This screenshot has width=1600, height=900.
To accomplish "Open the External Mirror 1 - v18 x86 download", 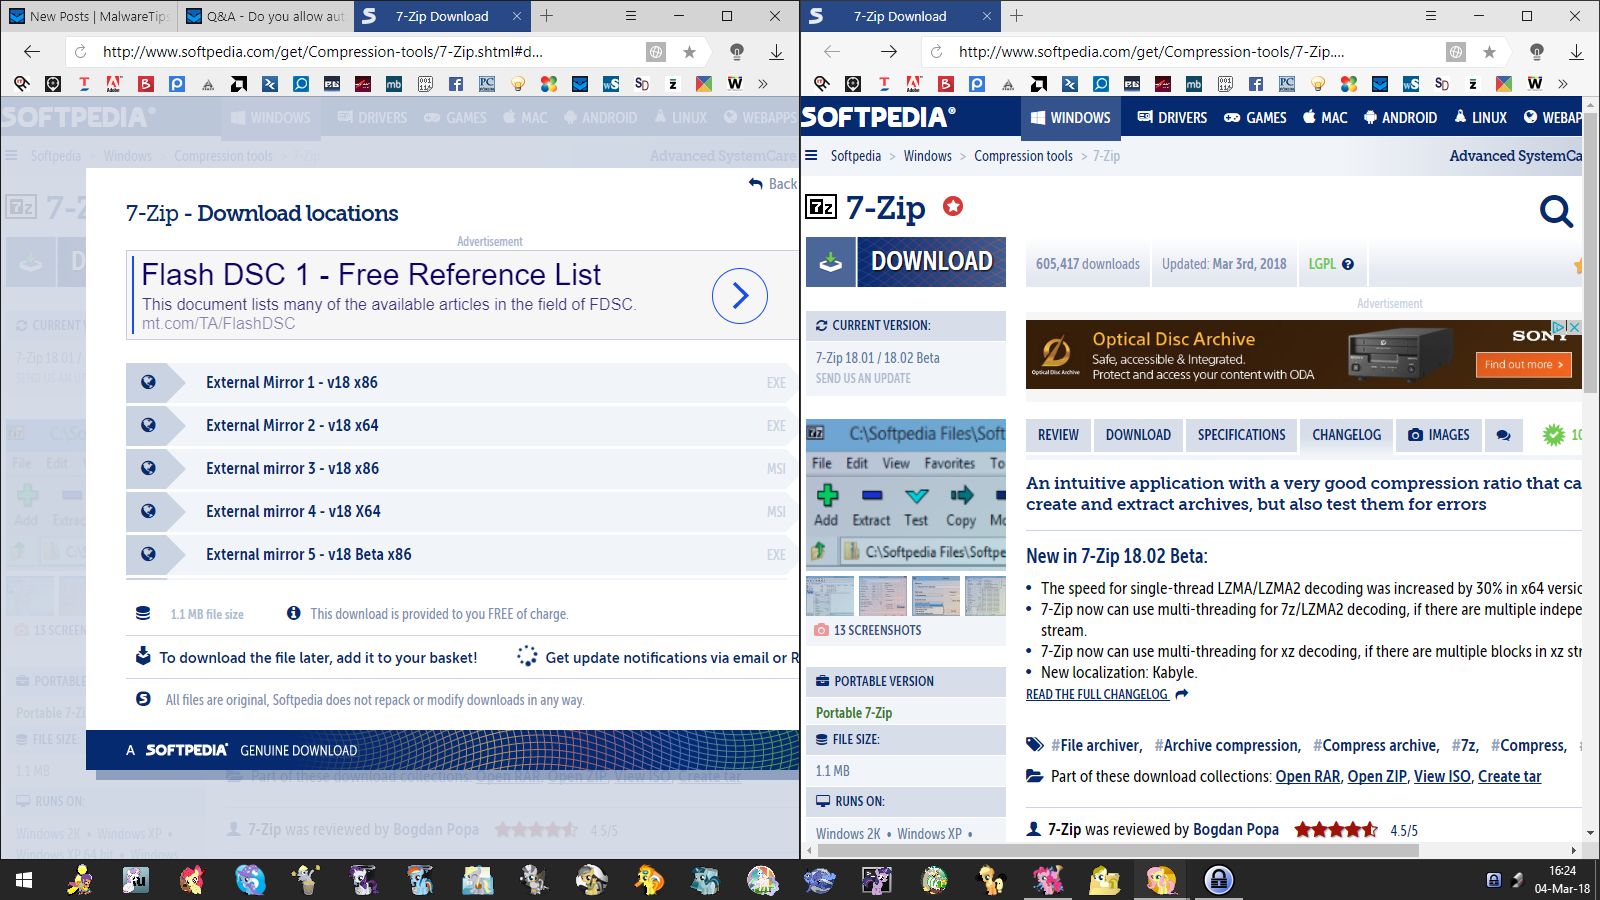I will click(x=462, y=382).
